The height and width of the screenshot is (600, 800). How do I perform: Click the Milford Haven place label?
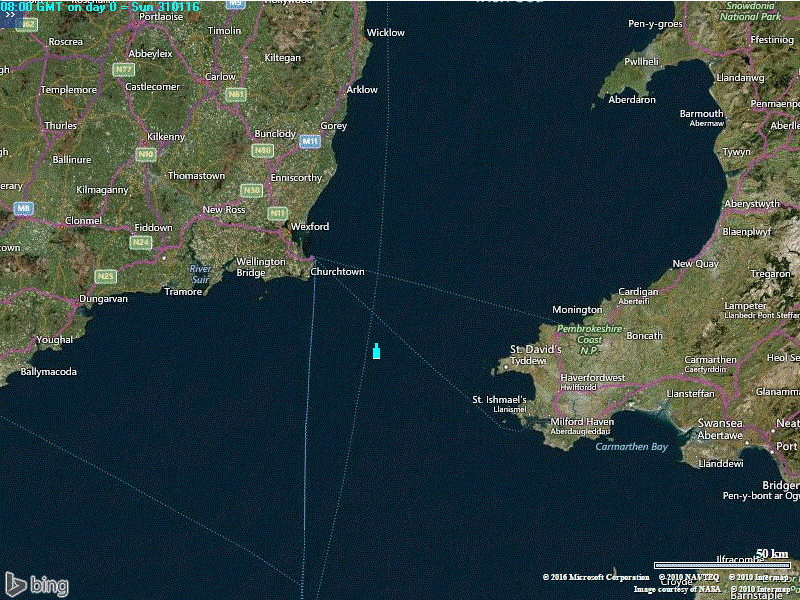[582, 422]
